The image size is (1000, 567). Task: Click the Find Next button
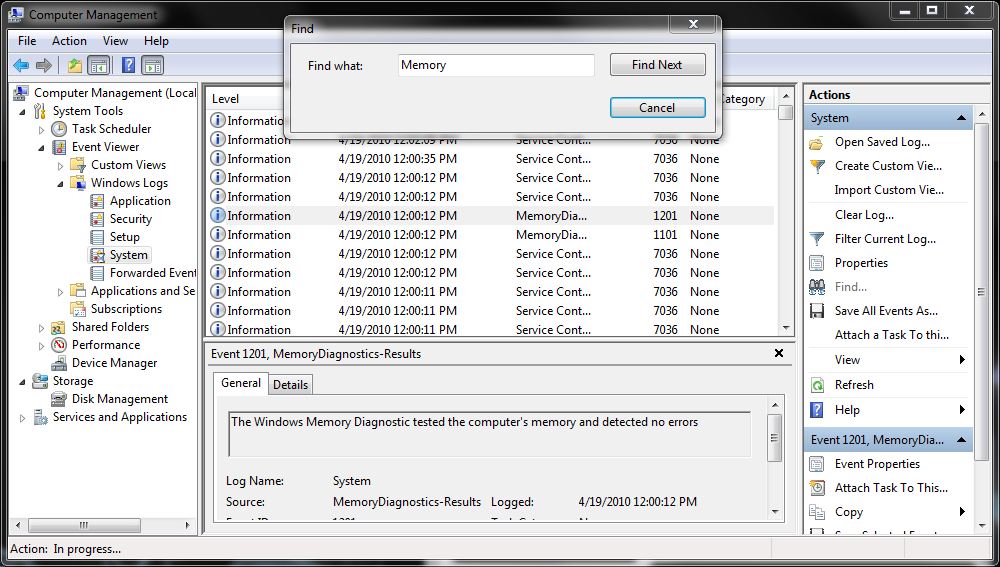pos(657,65)
